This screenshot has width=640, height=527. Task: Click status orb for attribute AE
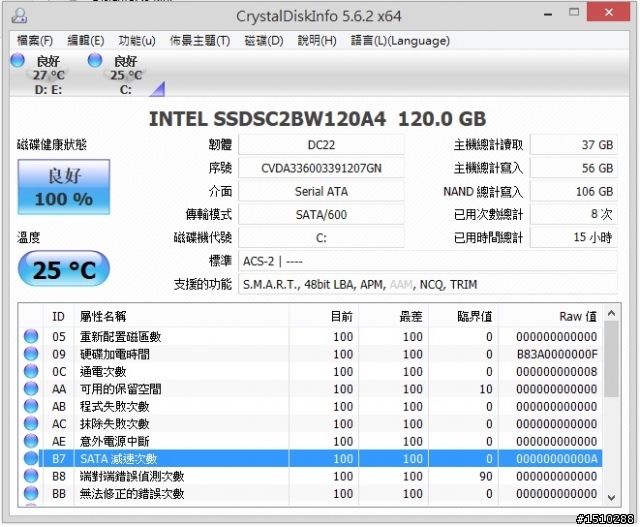[x=31, y=441]
